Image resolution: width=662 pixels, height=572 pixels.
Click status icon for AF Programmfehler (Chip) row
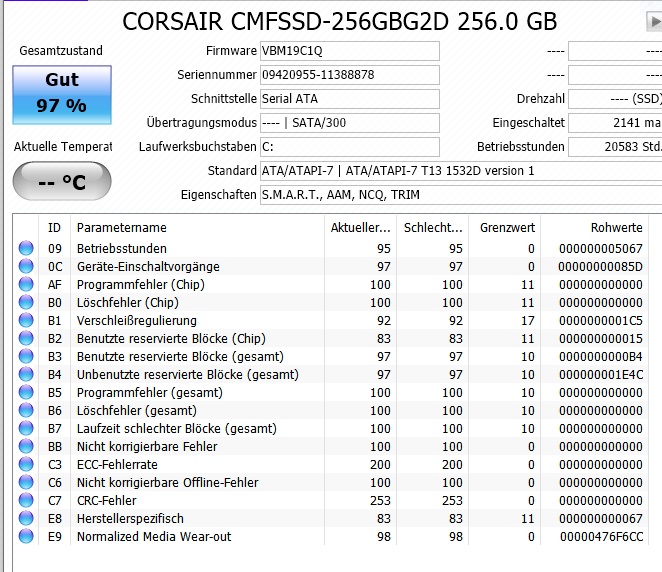(26, 284)
